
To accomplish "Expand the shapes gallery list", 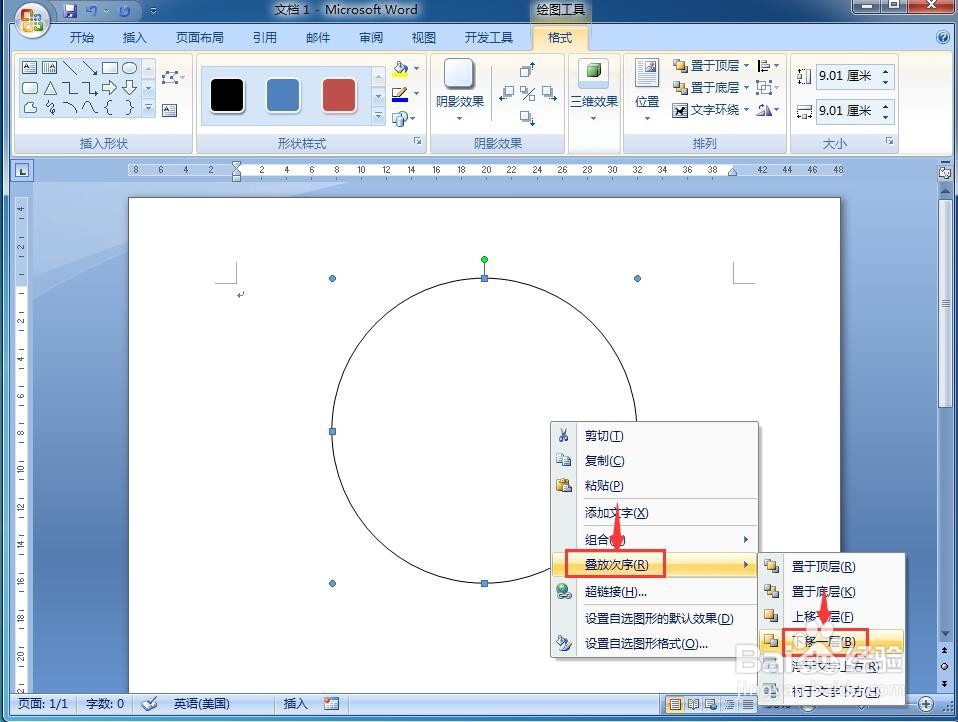I will 148,109.
